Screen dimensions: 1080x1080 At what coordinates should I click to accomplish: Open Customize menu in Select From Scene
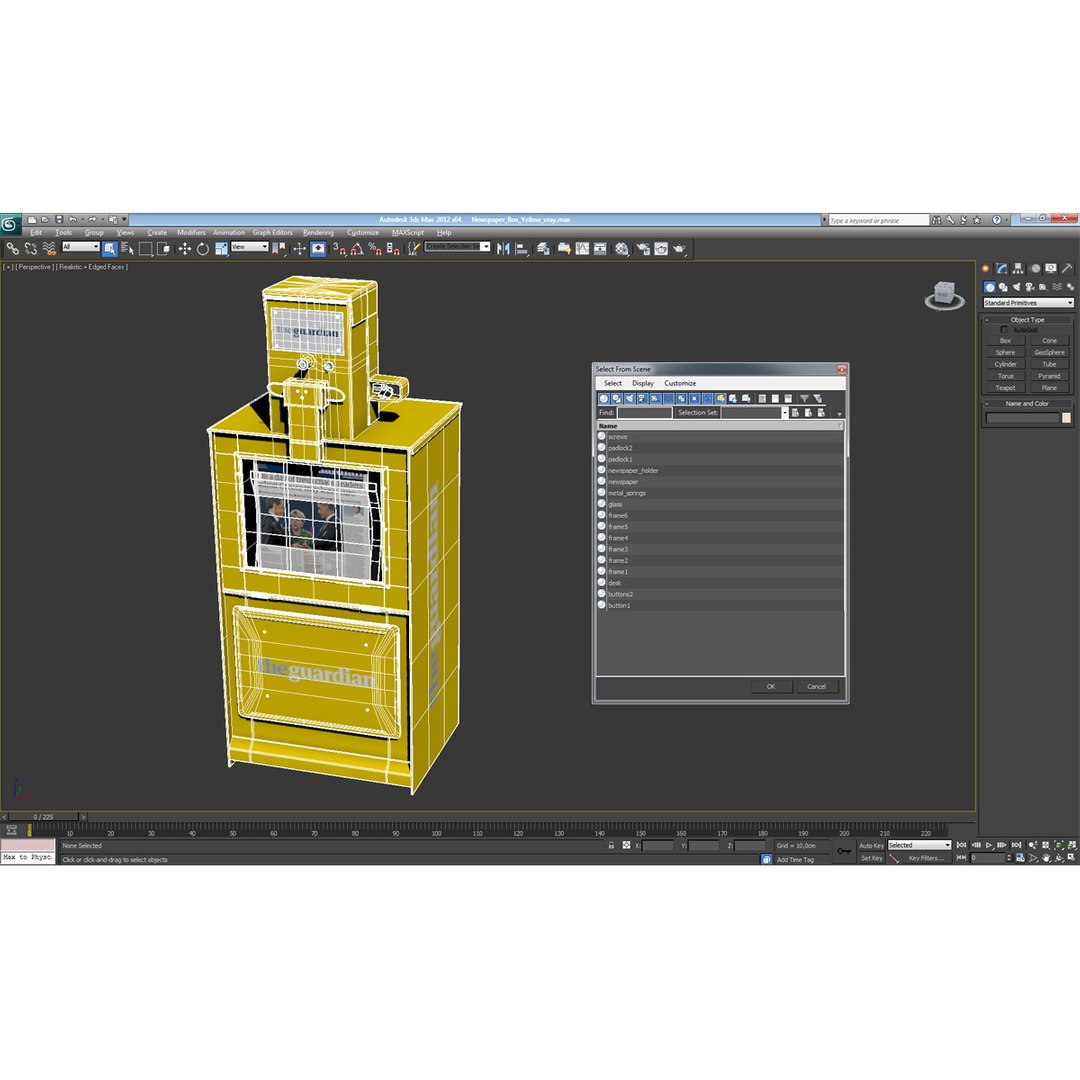pos(680,383)
